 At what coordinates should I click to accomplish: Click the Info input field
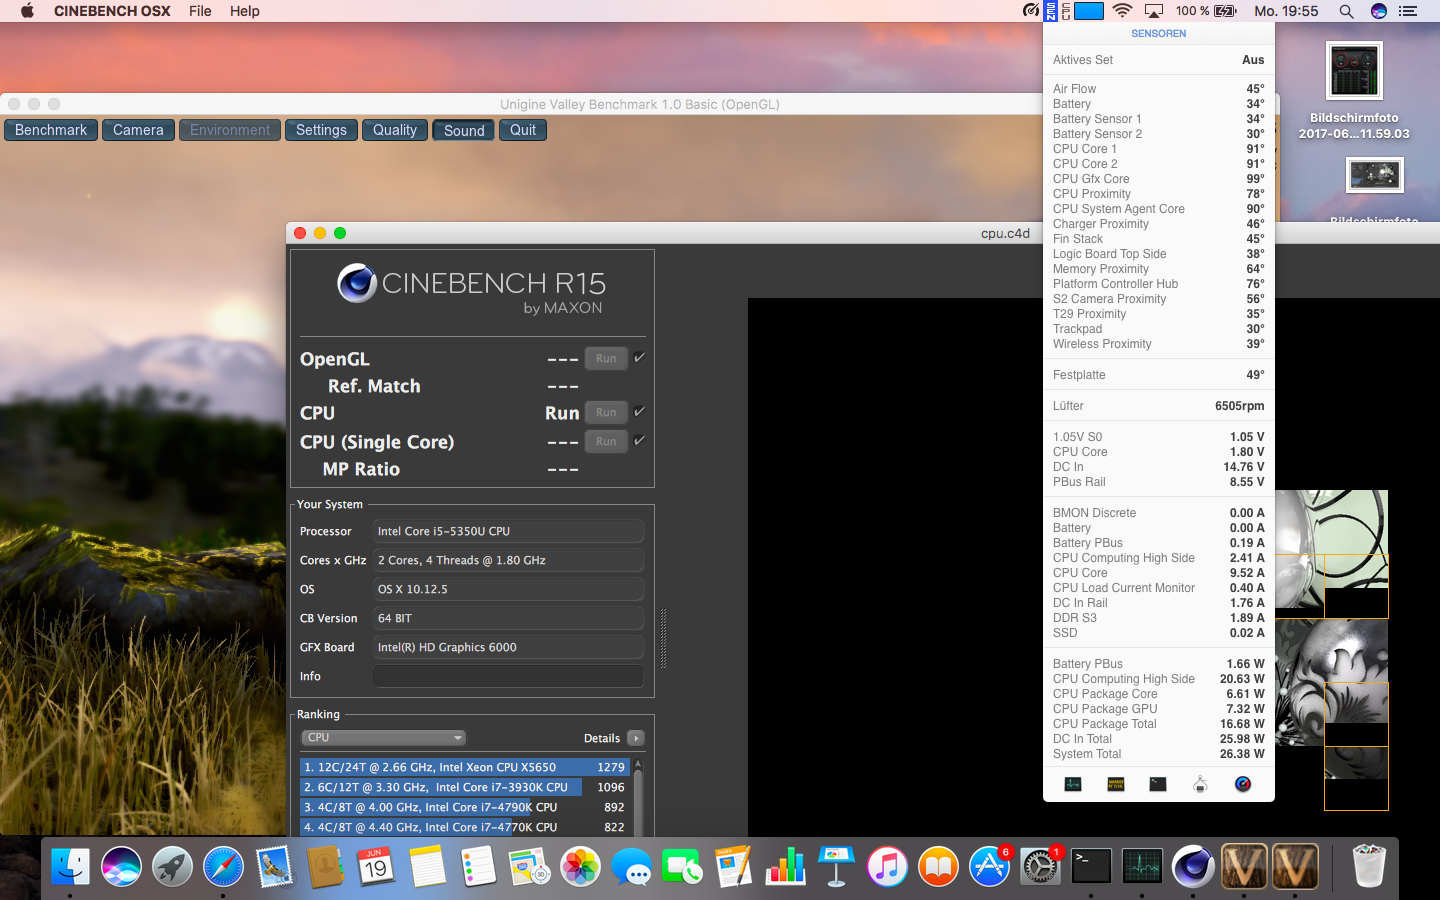coord(508,676)
